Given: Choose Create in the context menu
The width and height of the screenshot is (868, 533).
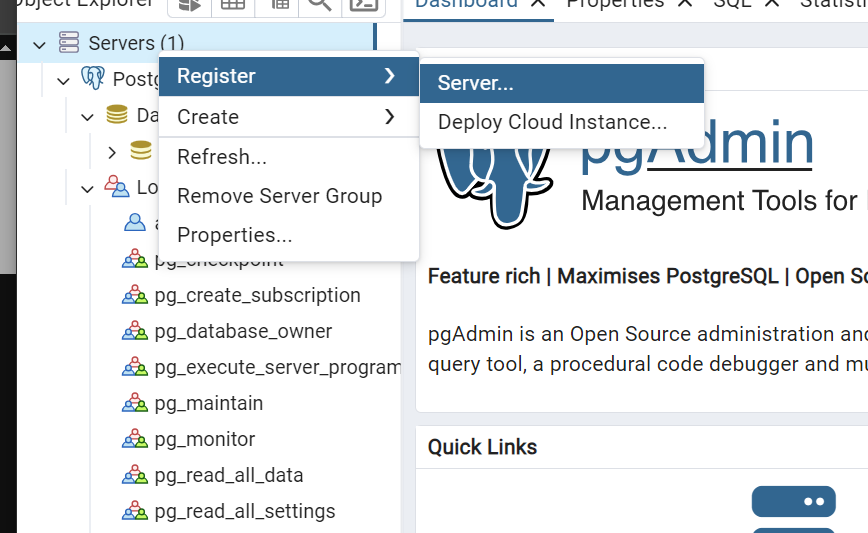Looking at the screenshot, I should 288,116.
